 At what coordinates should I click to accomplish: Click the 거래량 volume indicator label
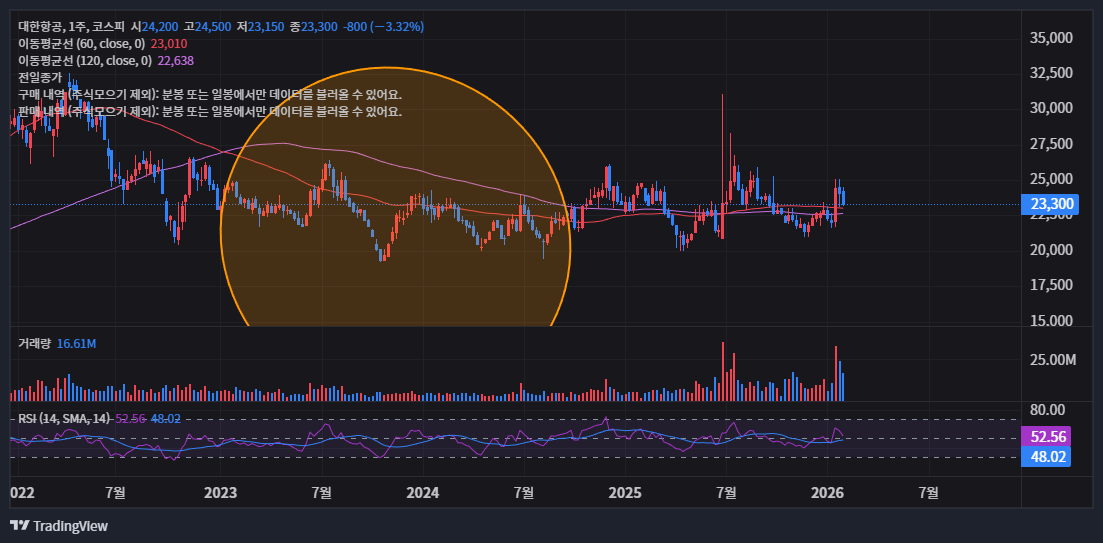[x=35, y=343]
